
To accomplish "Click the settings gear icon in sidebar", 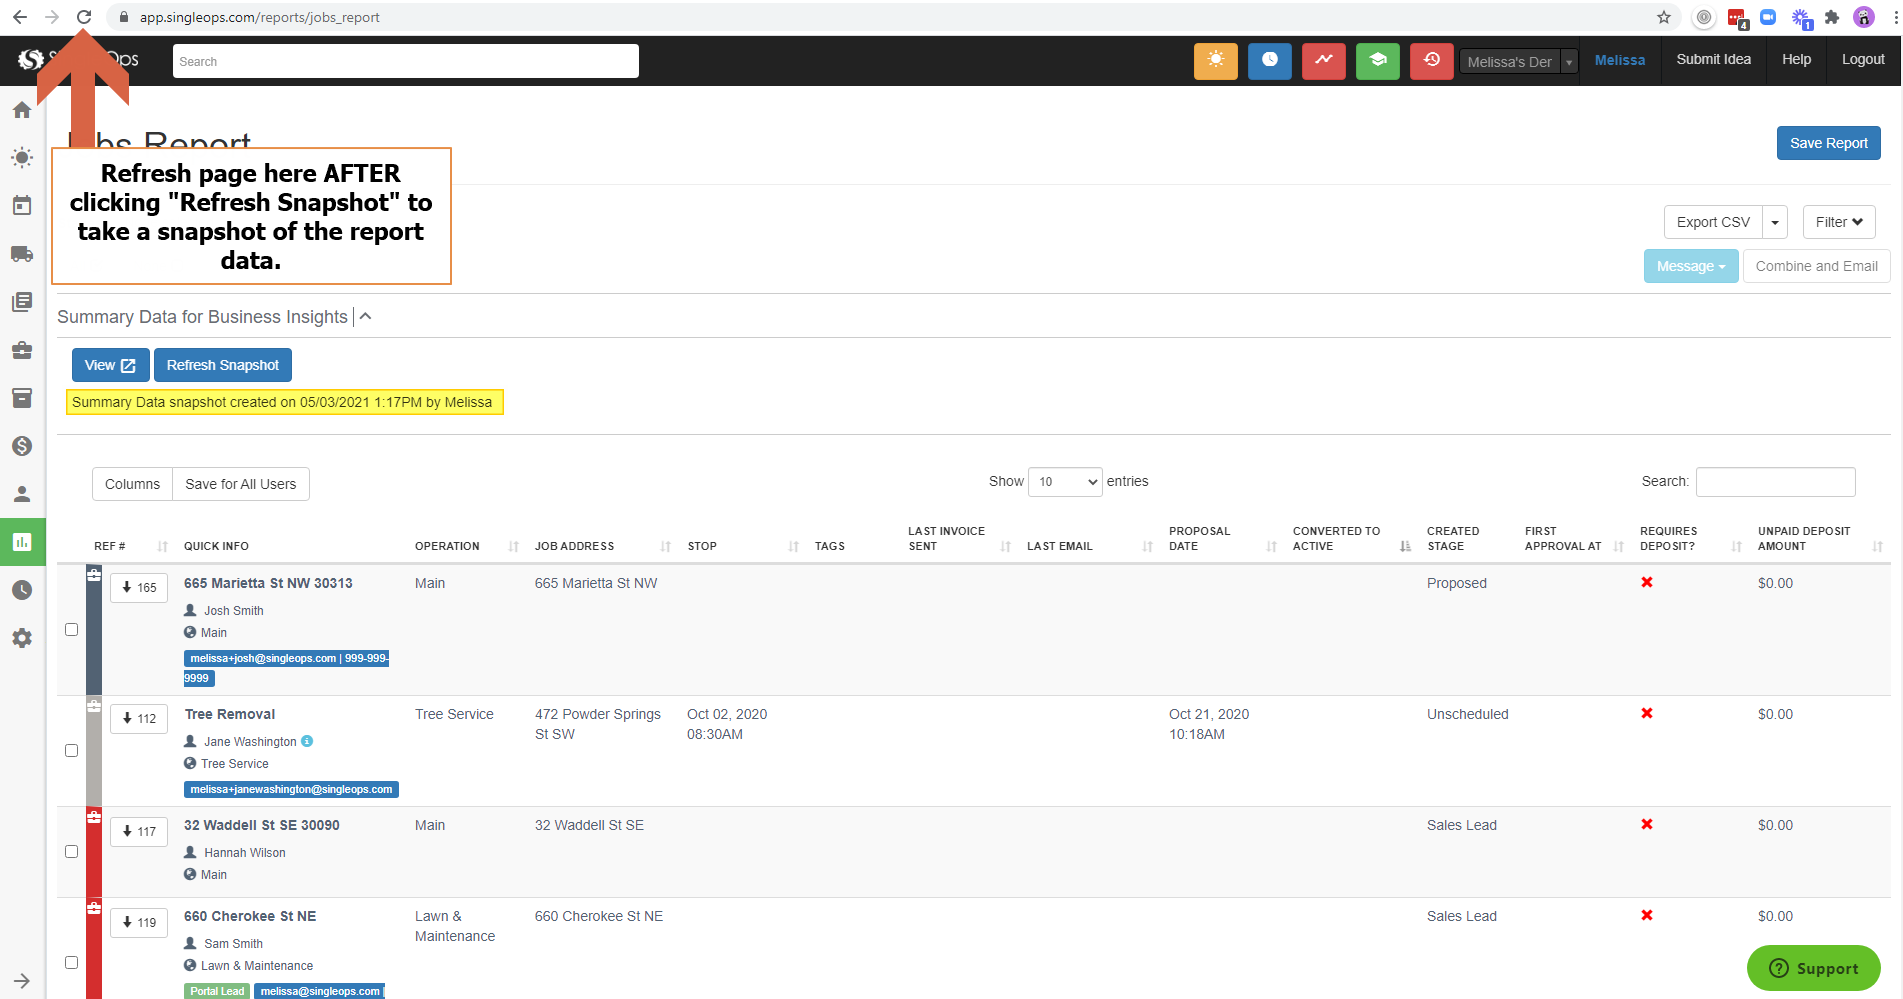I will [x=22, y=638].
